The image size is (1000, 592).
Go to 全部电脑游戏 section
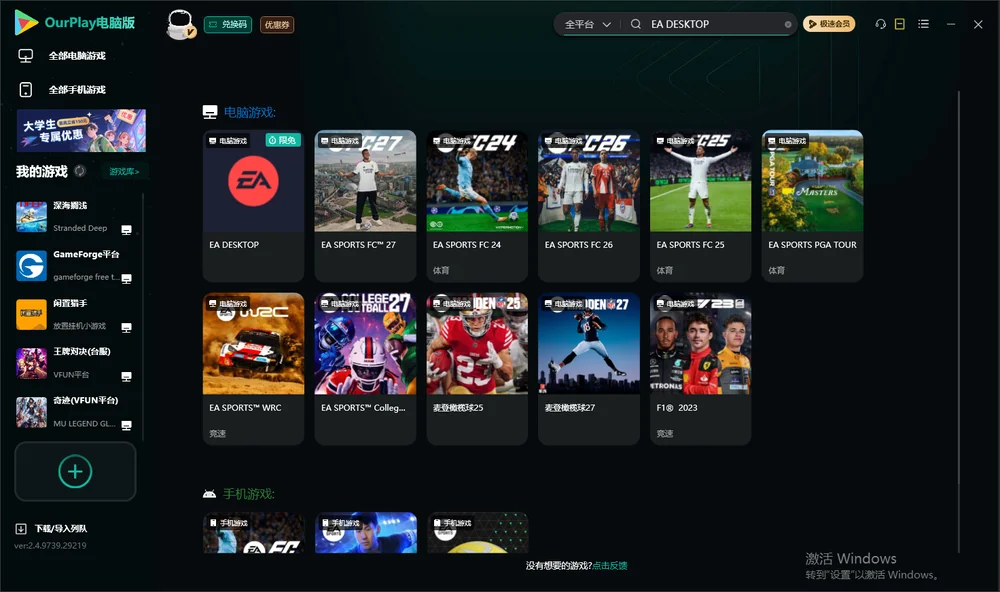point(77,56)
